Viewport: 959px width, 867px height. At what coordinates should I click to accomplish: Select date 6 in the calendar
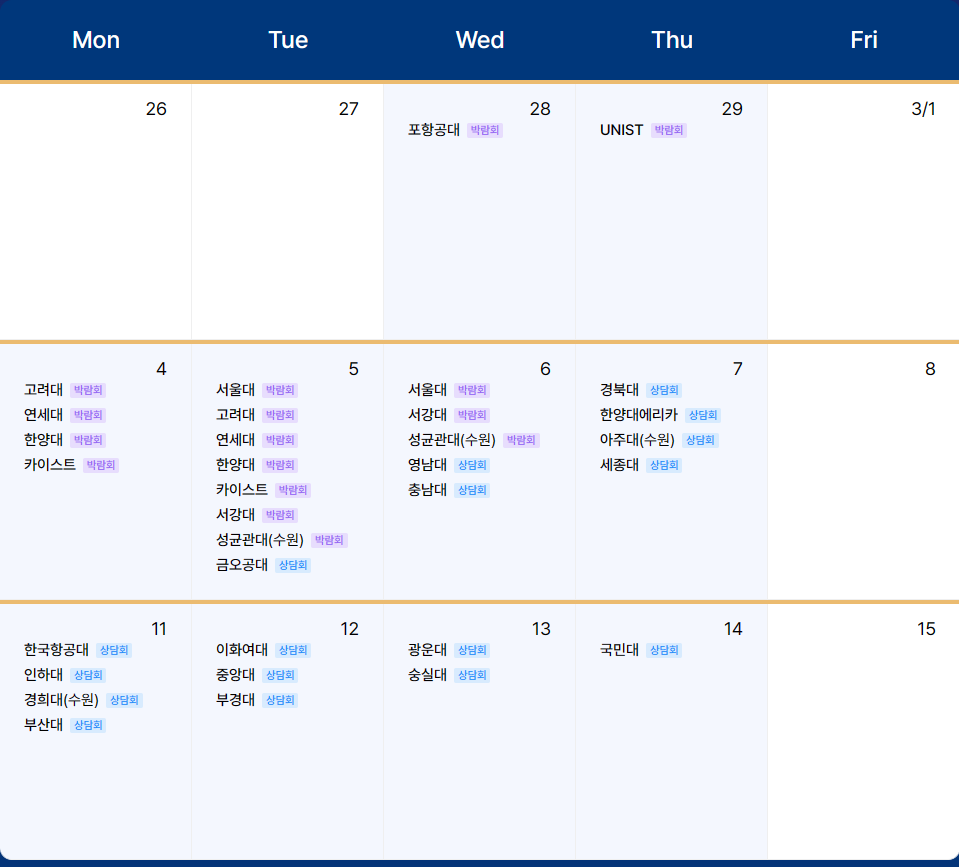click(x=546, y=369)
